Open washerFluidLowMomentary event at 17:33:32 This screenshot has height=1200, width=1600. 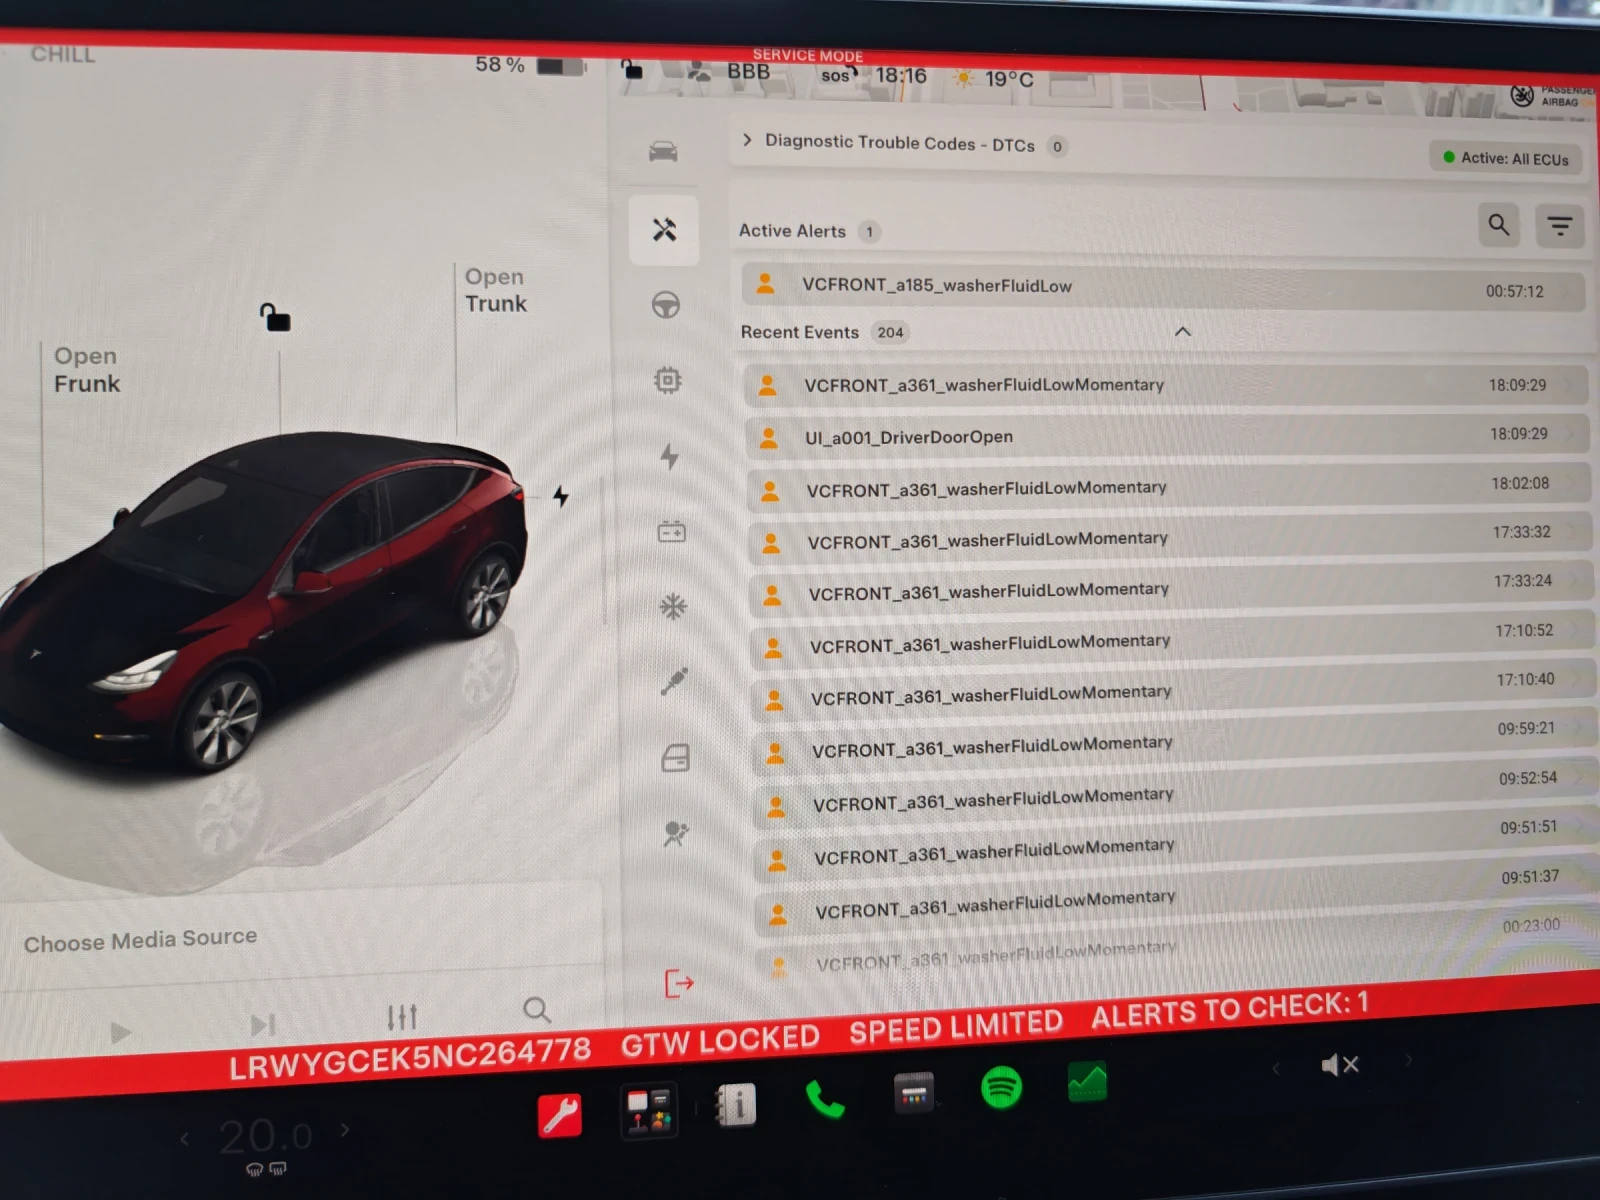pos(1169,538)
